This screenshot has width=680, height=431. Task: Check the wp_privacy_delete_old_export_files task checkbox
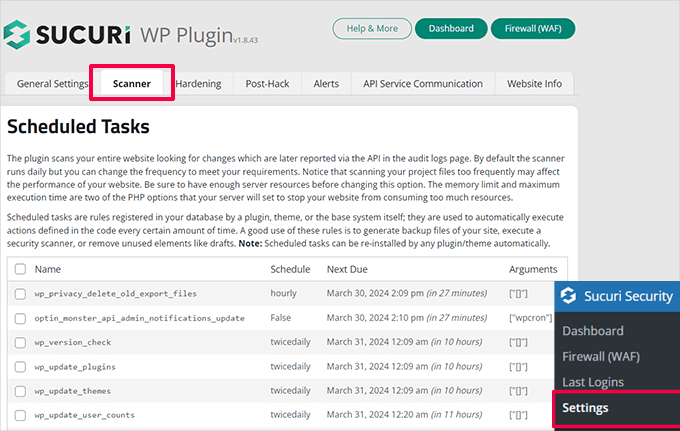(20, 294)
